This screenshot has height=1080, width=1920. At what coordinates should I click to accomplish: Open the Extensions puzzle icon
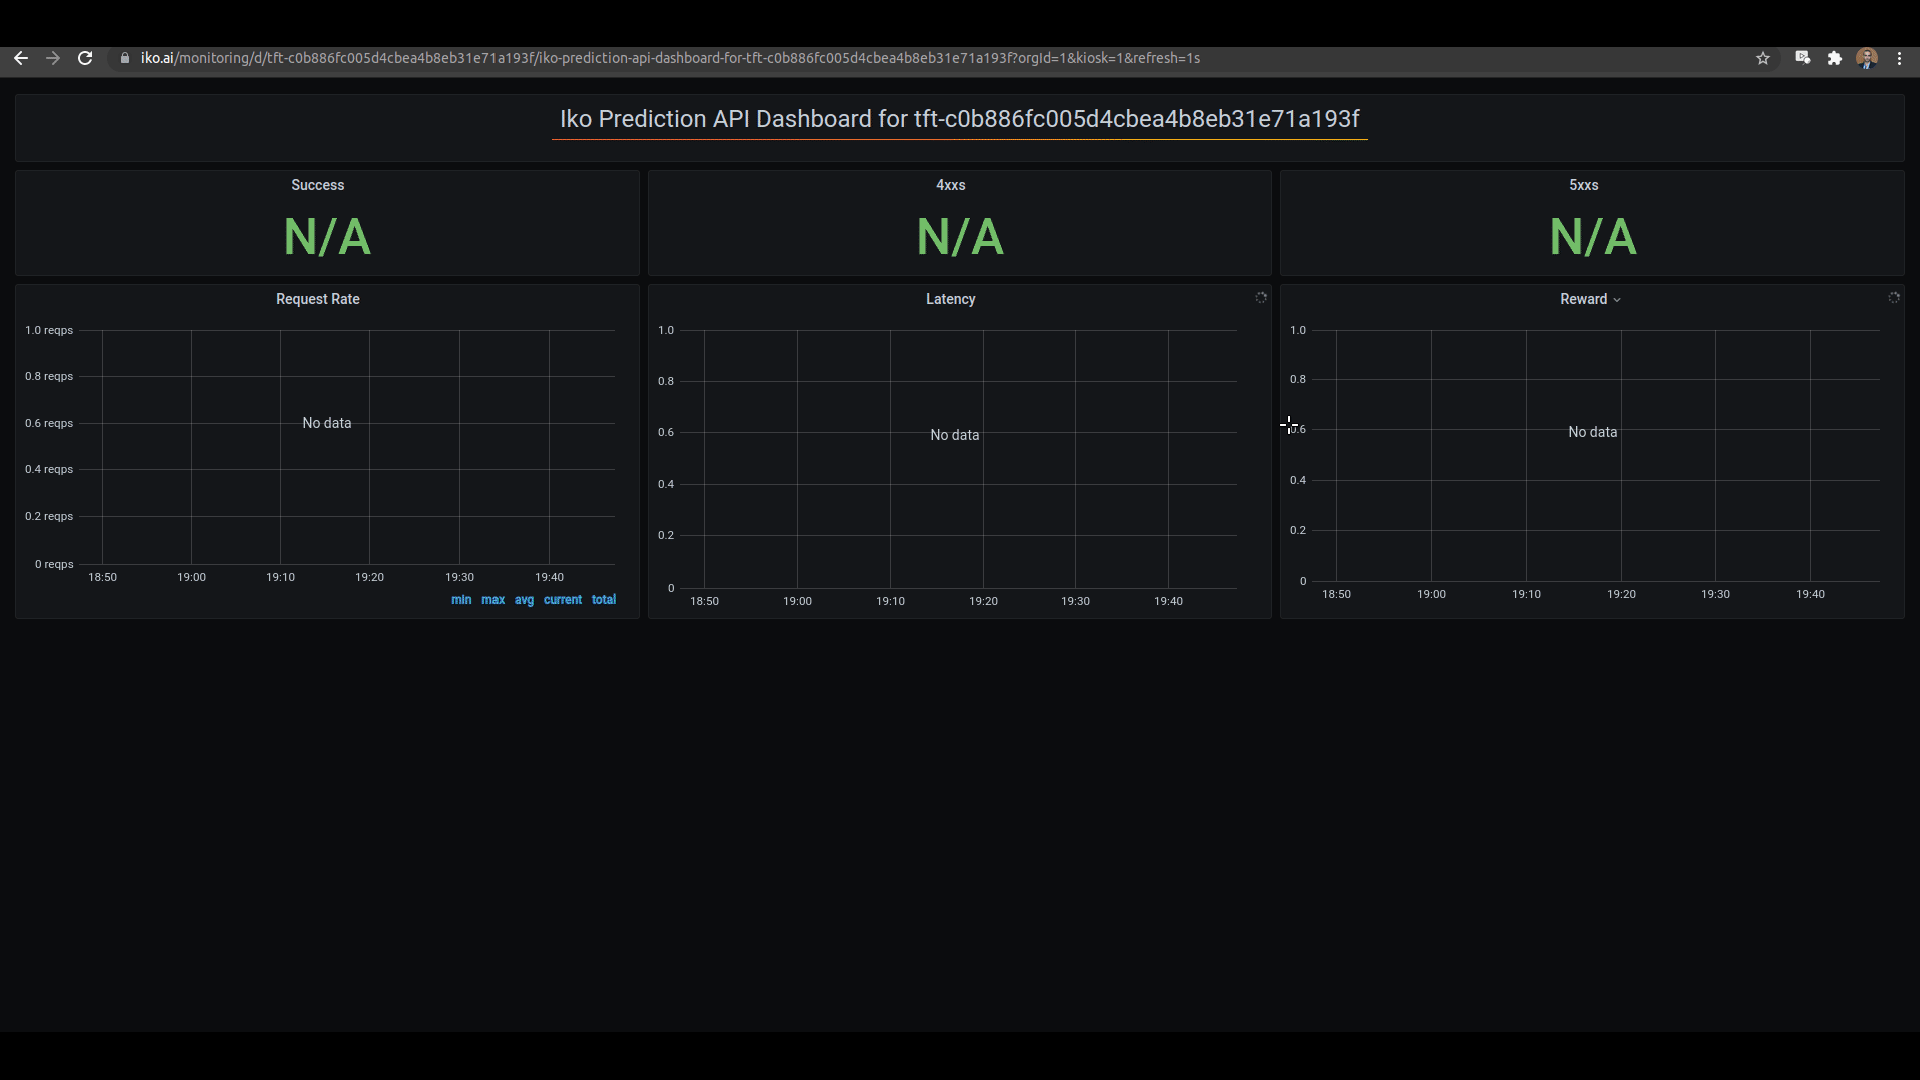(1834, 58)
